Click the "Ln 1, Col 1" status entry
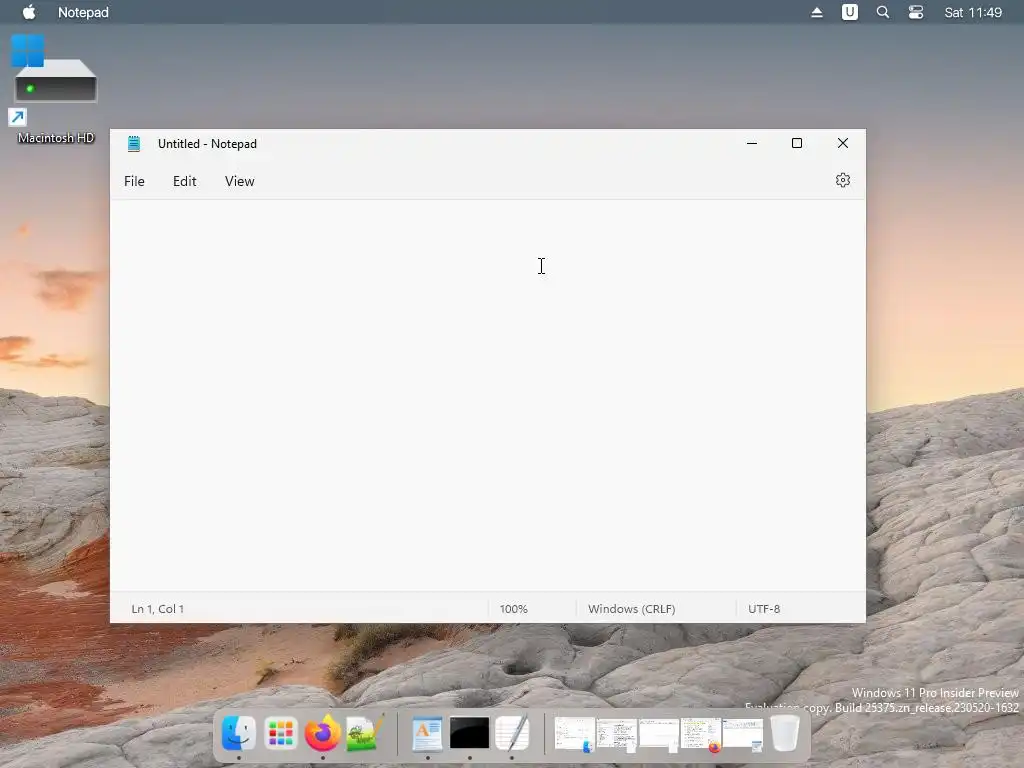The width and height of the screenshot is (1024, 768). pos(157,609)
